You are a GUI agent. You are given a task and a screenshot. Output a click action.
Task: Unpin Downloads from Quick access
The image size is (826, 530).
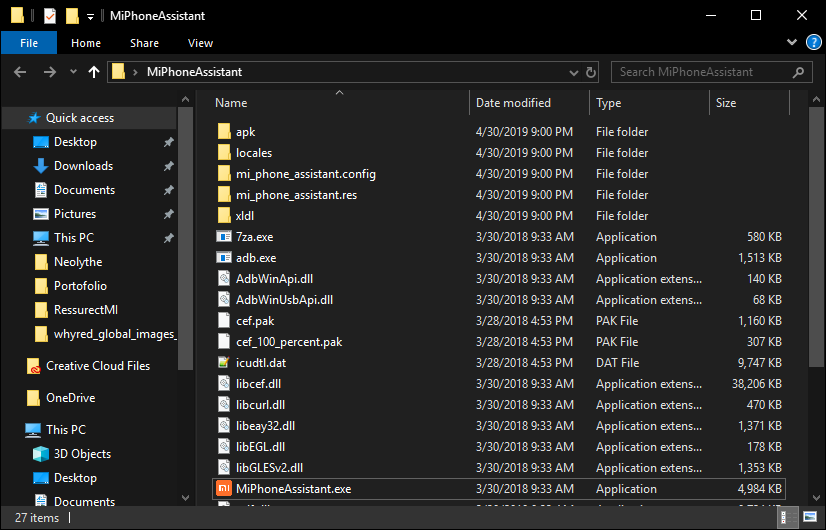169,166
